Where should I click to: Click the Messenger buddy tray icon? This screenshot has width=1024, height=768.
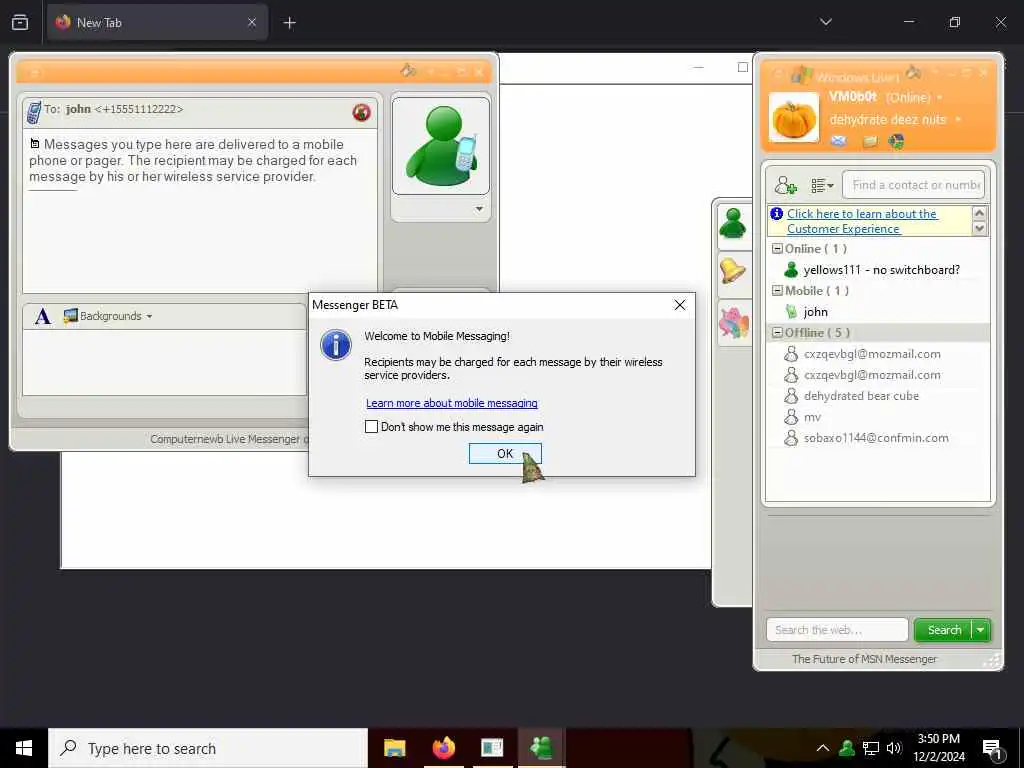847,748
